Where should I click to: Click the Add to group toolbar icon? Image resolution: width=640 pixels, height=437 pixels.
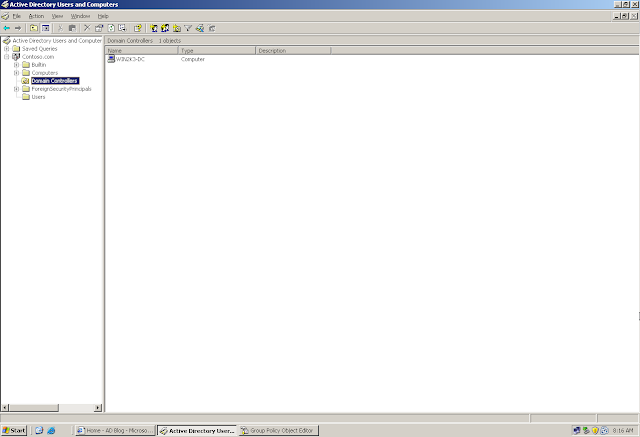(212, 28)
